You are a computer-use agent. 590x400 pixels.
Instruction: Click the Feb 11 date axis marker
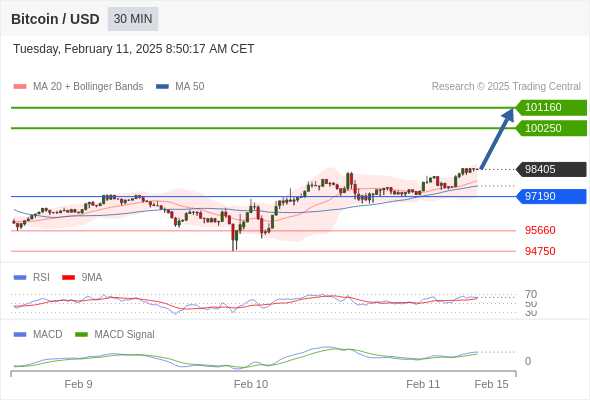(423, 384)
